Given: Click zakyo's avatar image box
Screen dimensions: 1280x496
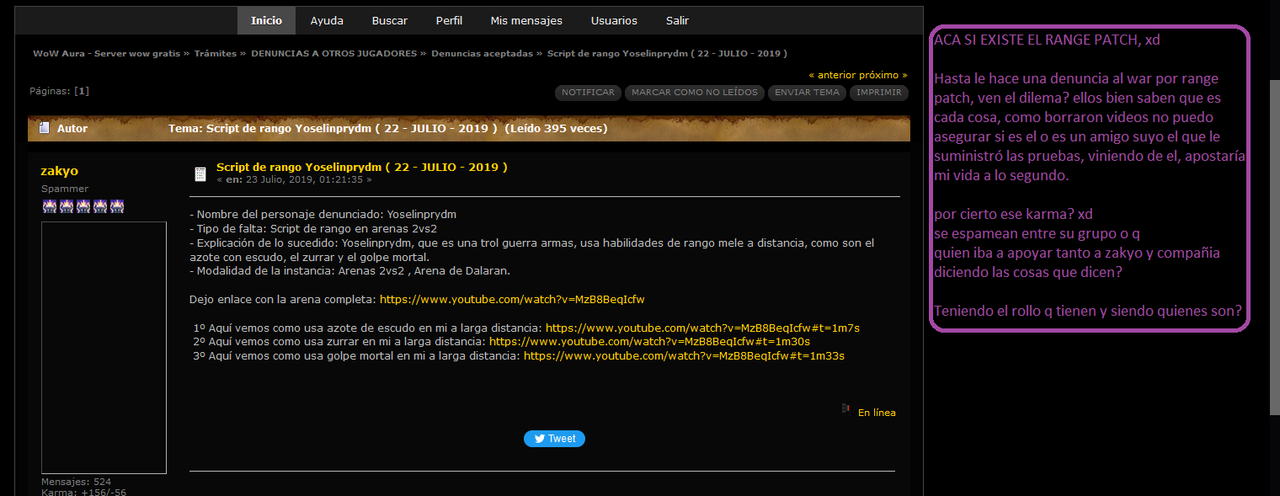Looking at the screenshot, I should click(104, 347).
